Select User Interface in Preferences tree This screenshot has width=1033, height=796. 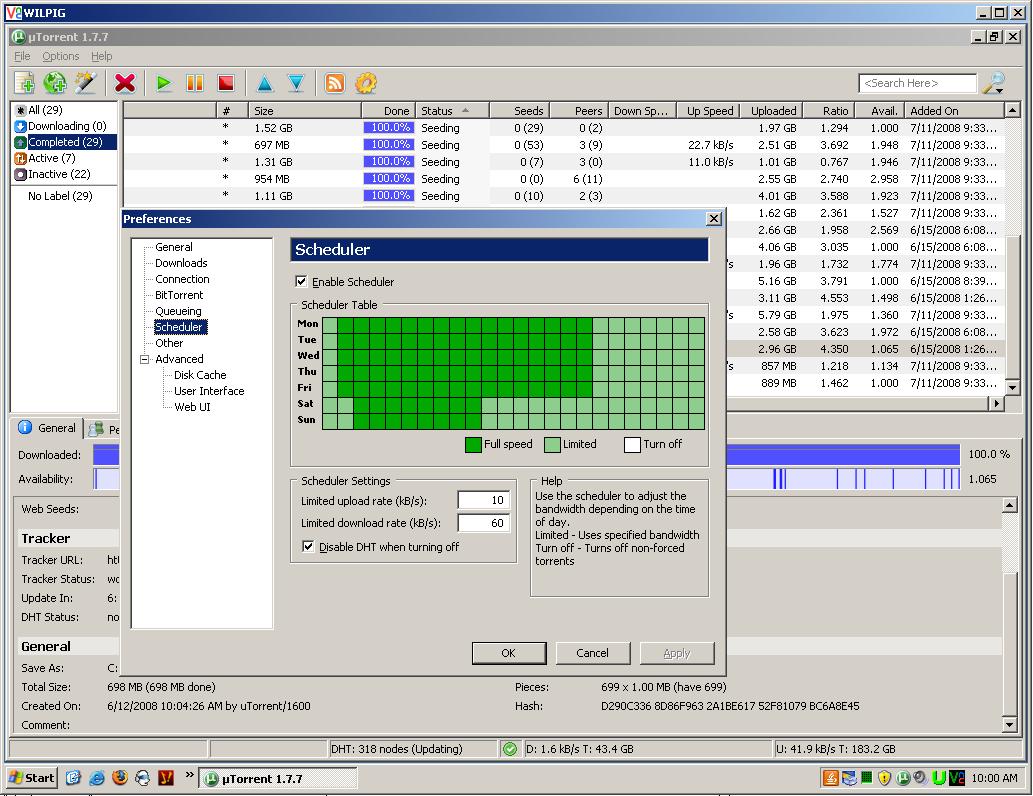point(209,391)
